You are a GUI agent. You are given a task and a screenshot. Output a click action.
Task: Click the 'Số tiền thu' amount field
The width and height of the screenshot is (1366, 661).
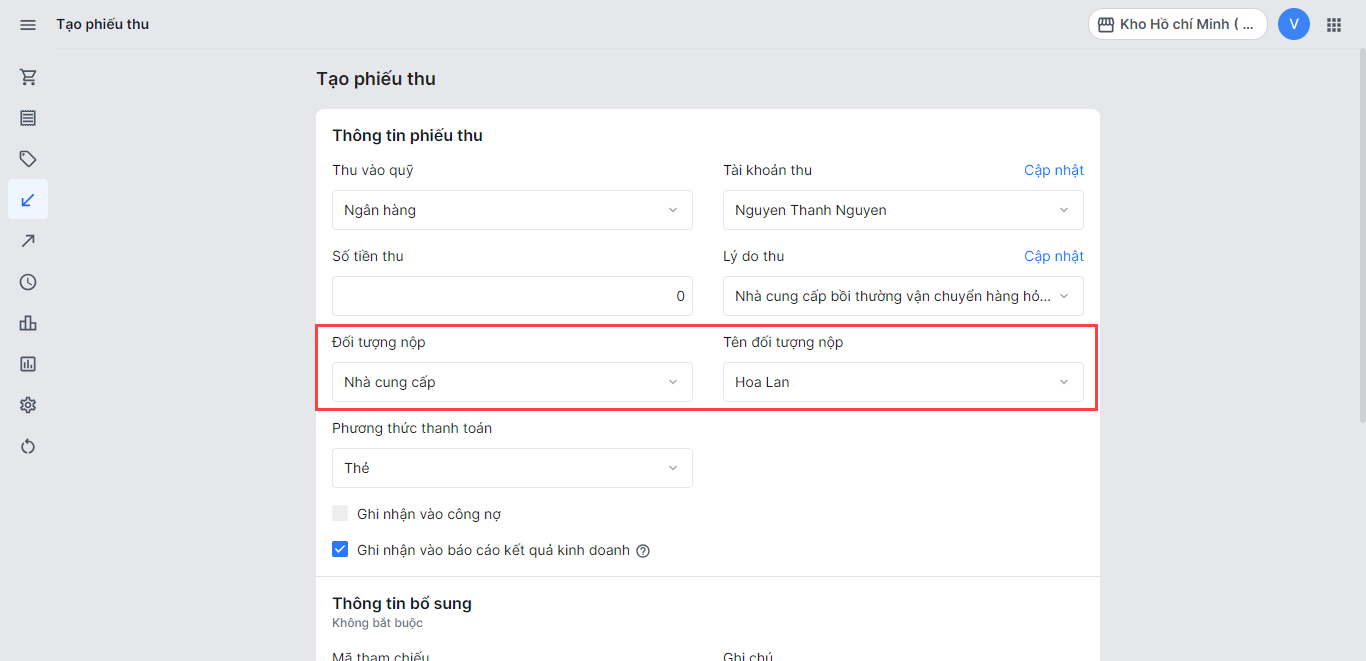(x=512, y=296)
